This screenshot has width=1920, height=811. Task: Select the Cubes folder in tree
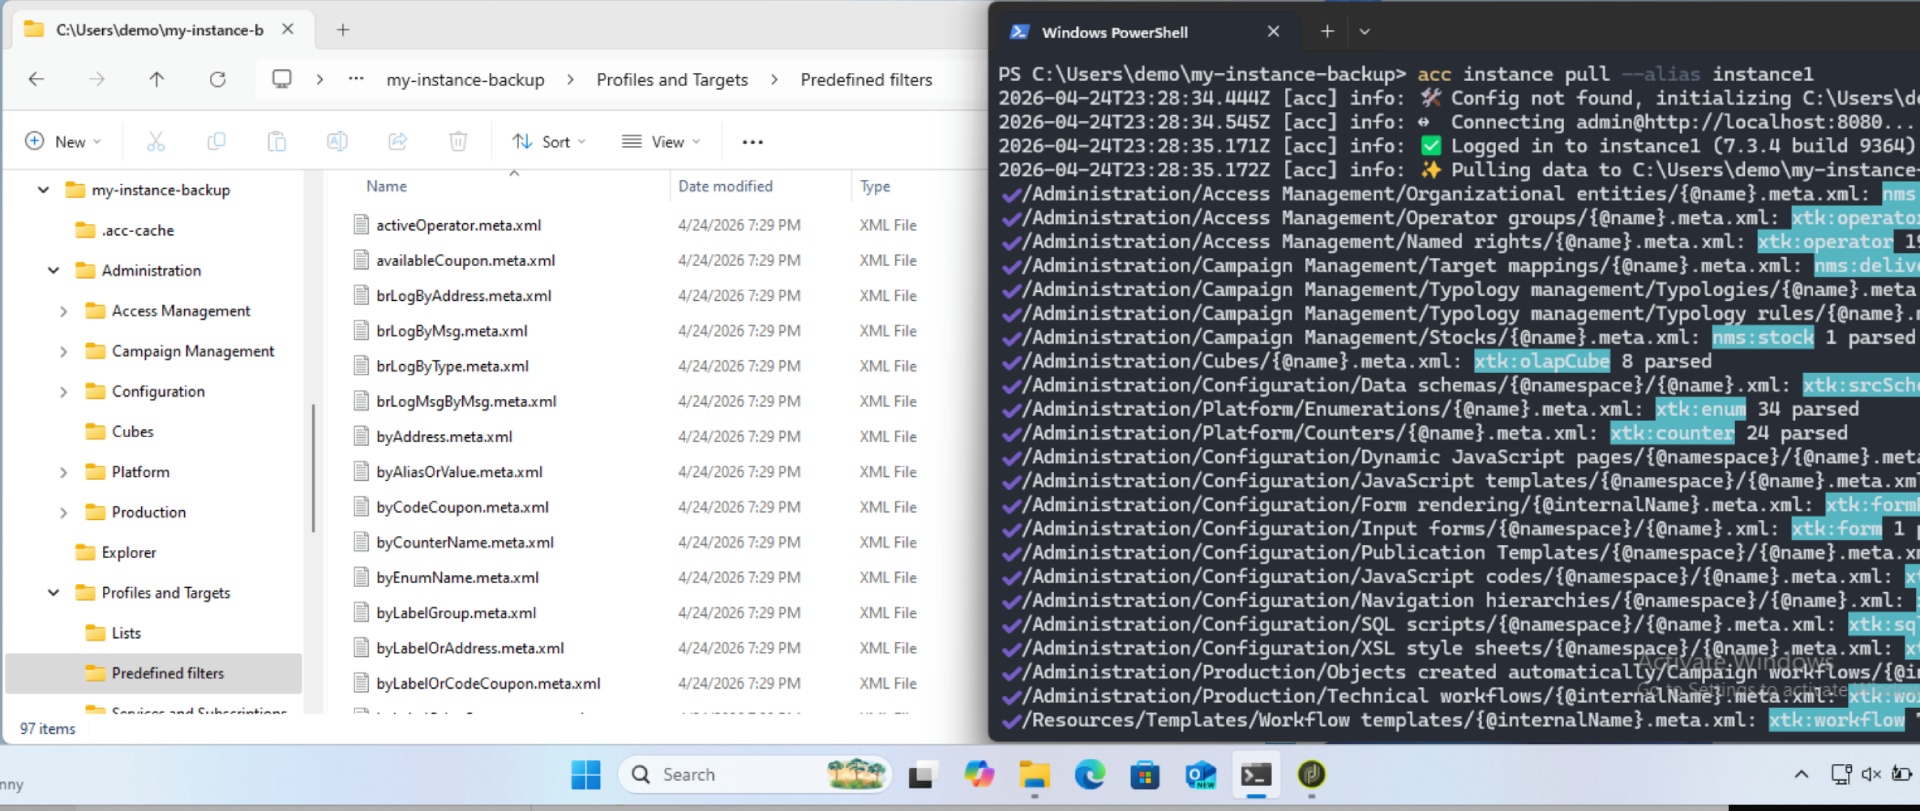[x=132, y=432]
